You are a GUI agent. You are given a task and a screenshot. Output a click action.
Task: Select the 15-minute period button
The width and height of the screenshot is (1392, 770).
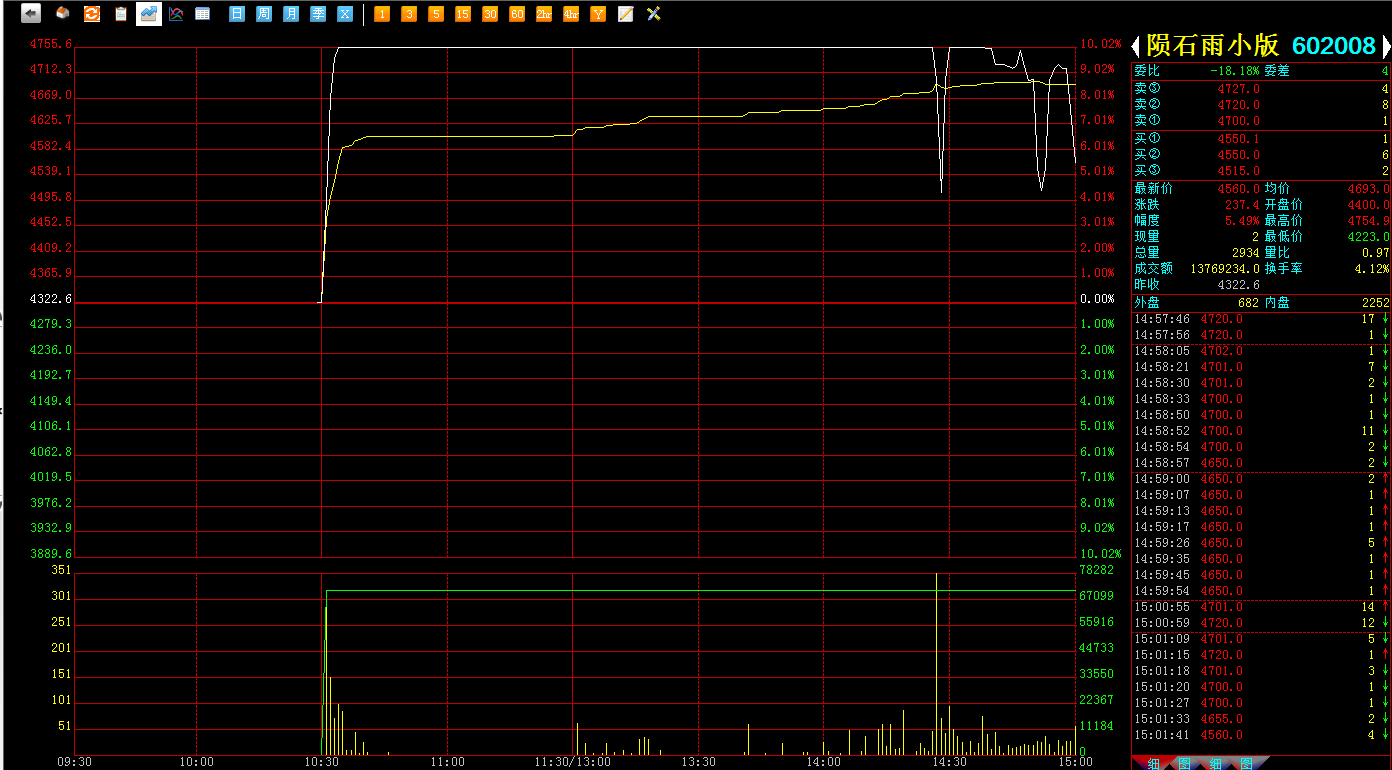[x=463, y=14]
